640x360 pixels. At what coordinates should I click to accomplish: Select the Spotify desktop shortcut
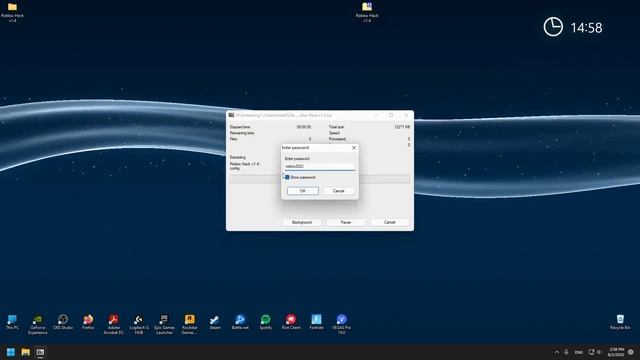point(265,322)
